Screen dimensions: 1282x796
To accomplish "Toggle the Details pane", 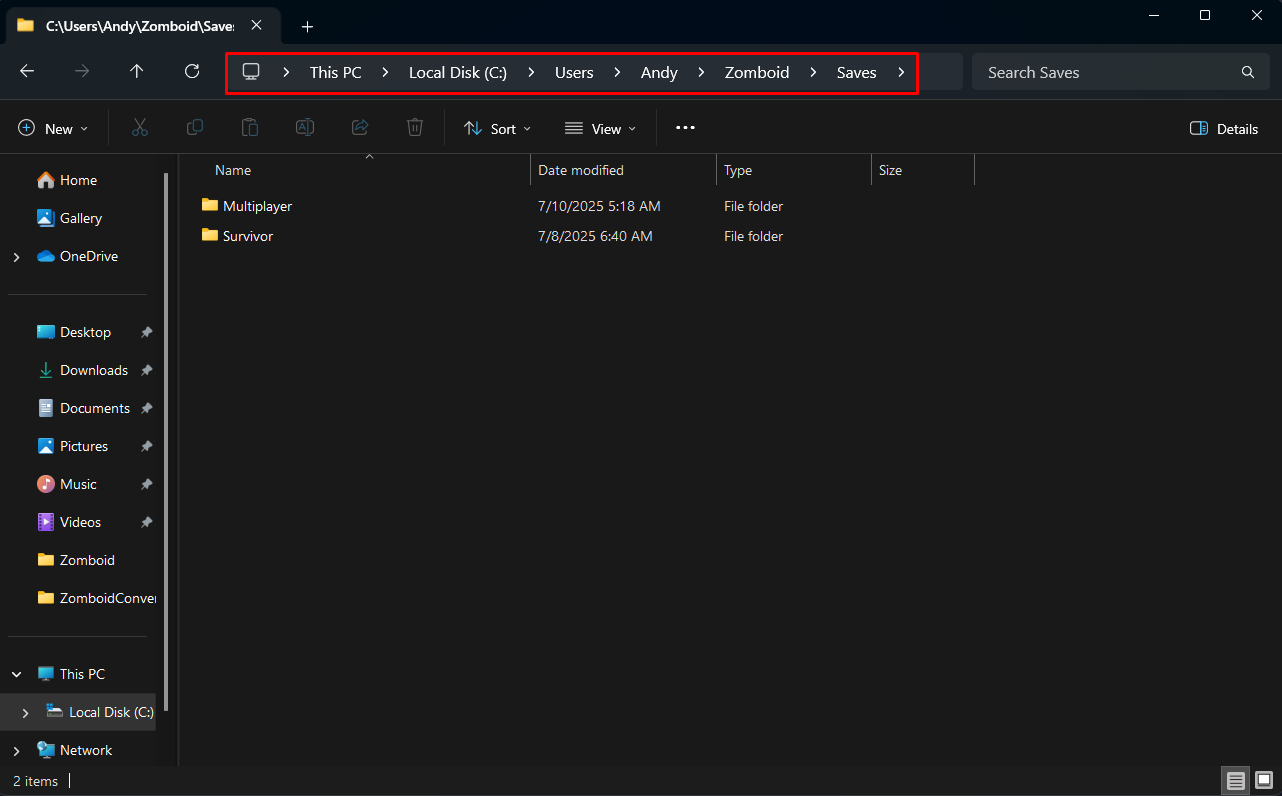I will click(1222, 128).
